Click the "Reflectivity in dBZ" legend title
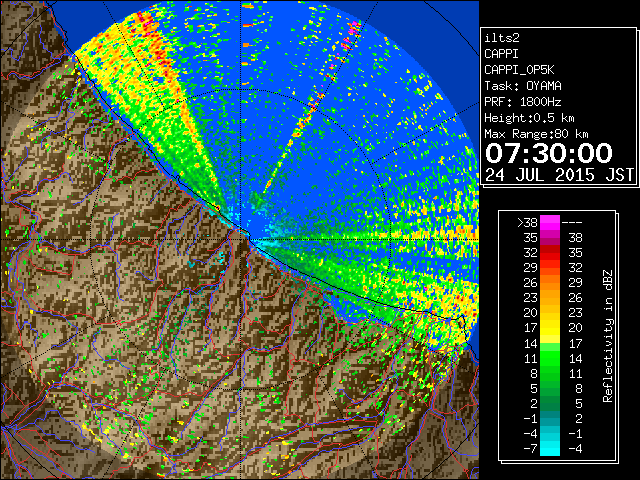Image resolution: width=640 pixels, height=480 pixels. click(607, 336)
